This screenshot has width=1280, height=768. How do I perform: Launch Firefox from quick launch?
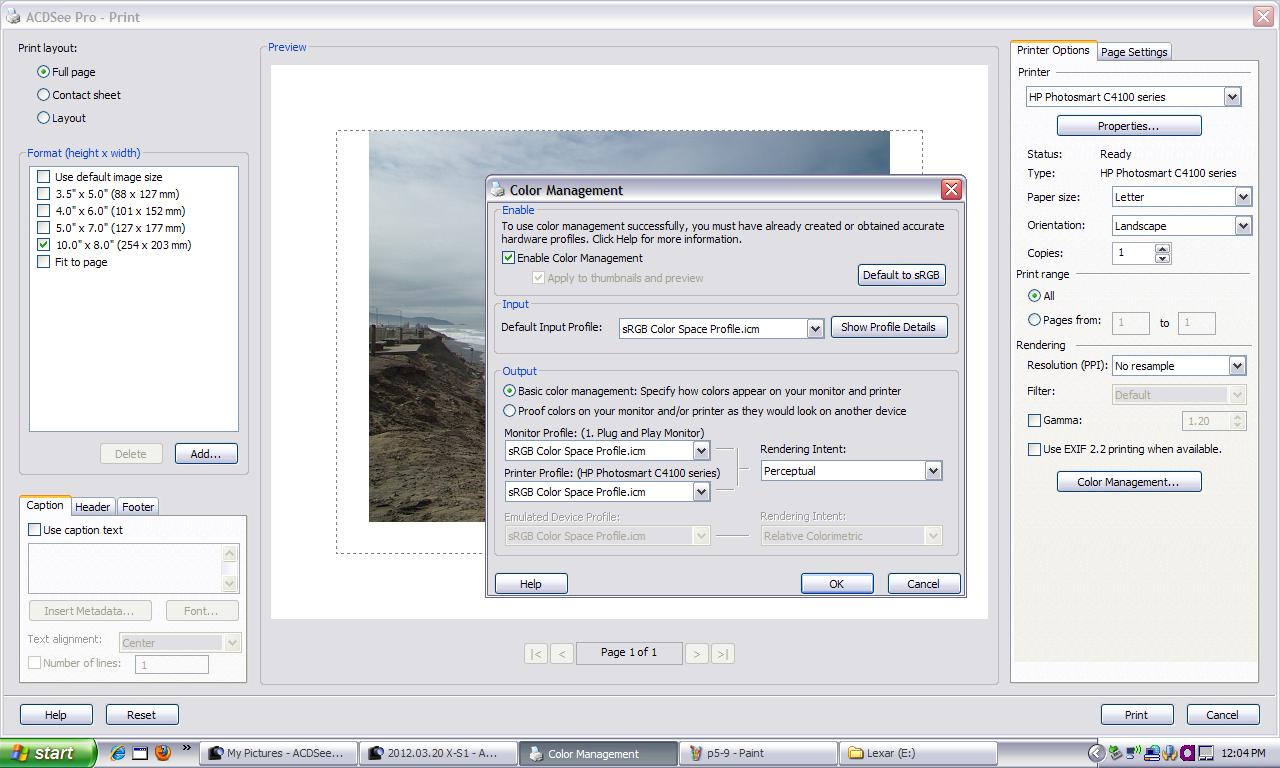point(163,753)
